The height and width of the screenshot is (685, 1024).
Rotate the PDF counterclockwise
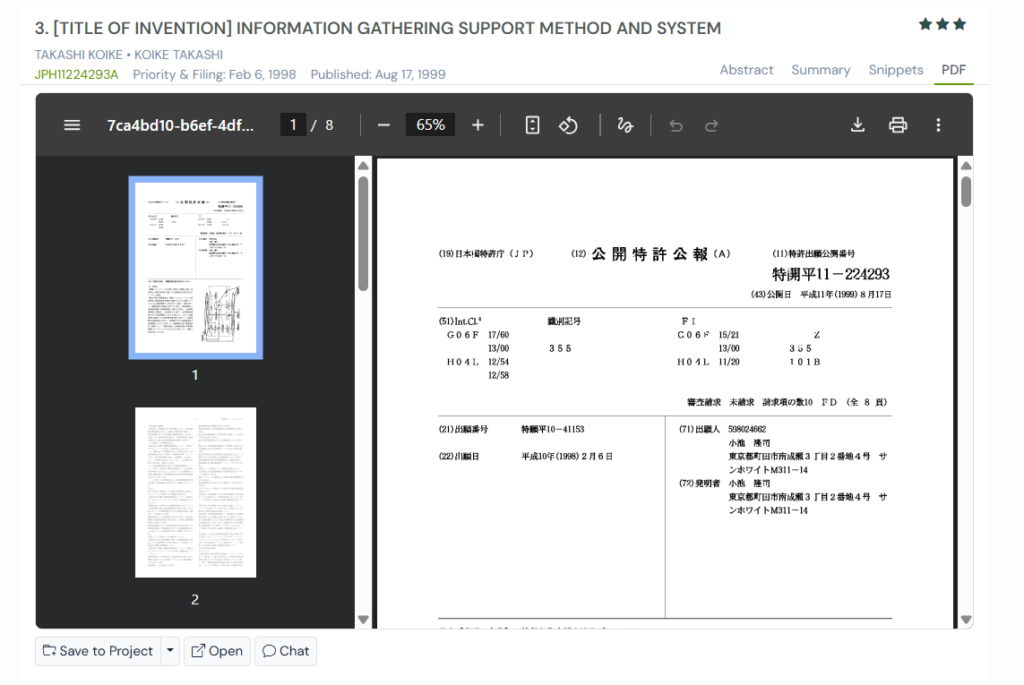click(568, 125)
